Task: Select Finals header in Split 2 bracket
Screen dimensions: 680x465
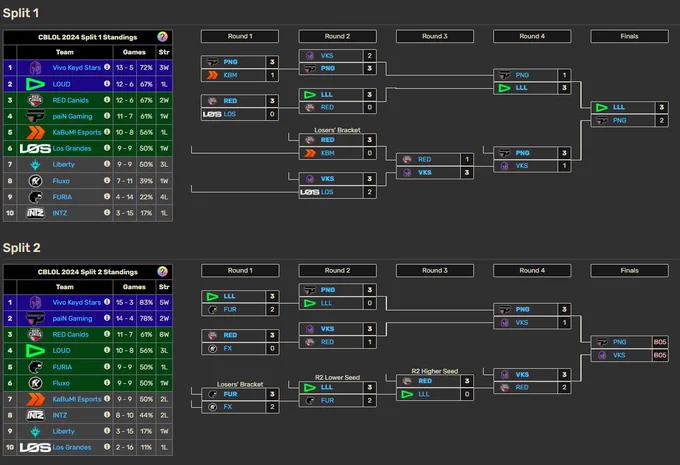Action: (x=629, y=270)
